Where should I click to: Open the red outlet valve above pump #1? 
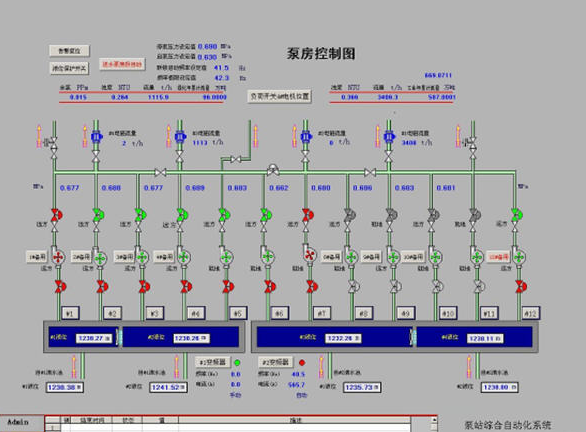(x=56, y=215)
